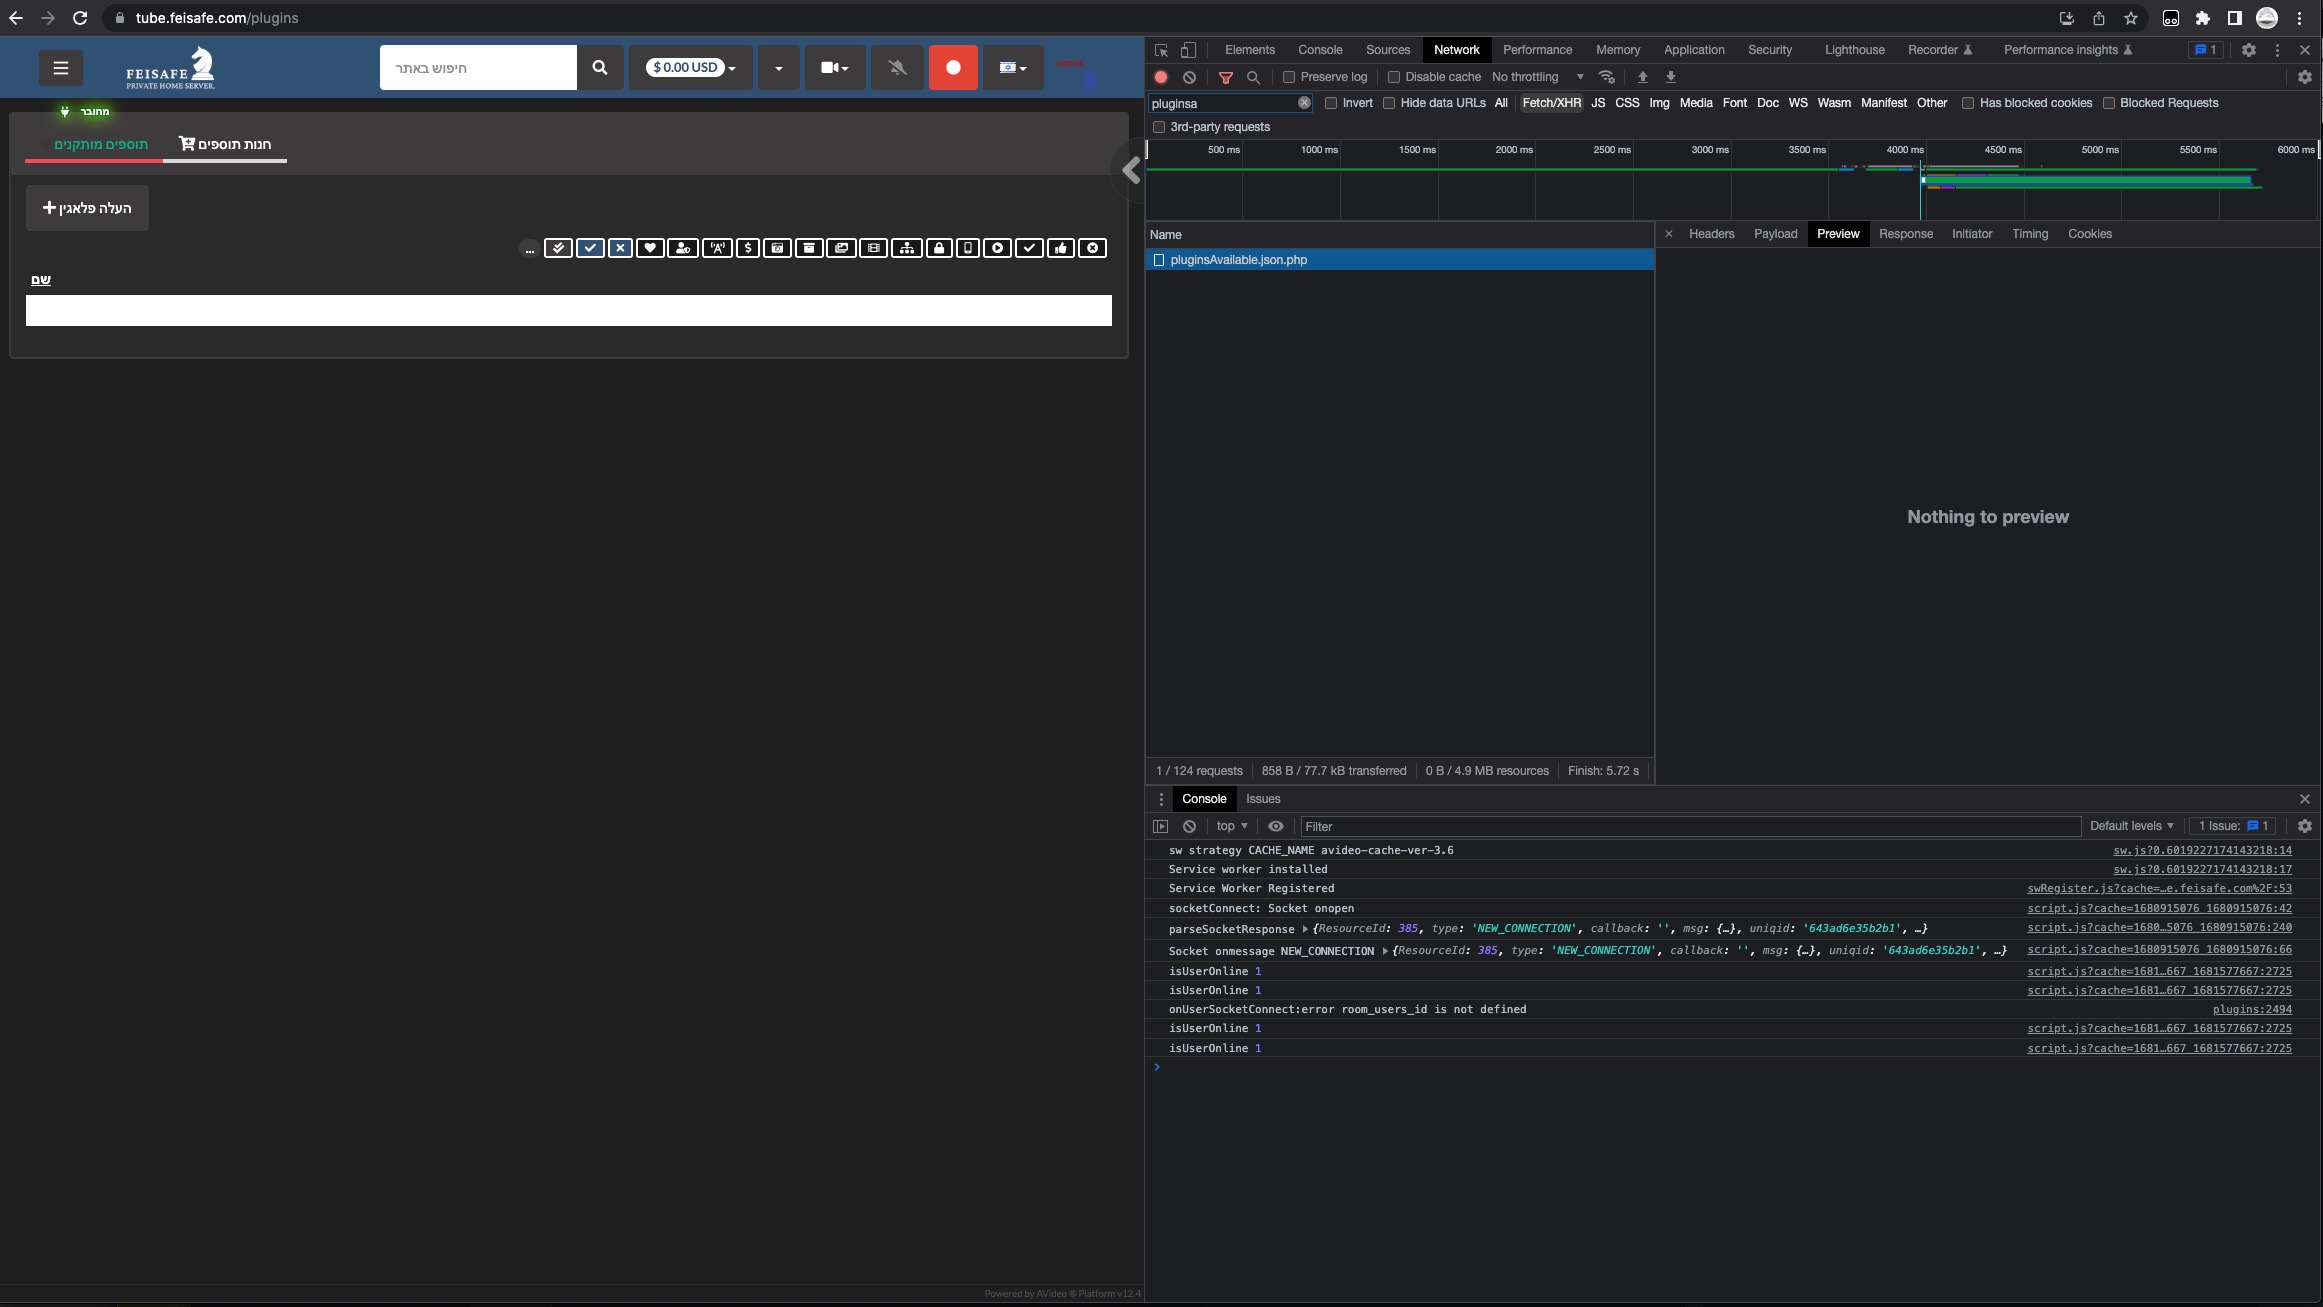This screenshot has width=2323, height=1307.
Task: Click the red record button in site header
Action: click(x=953, y=67)
